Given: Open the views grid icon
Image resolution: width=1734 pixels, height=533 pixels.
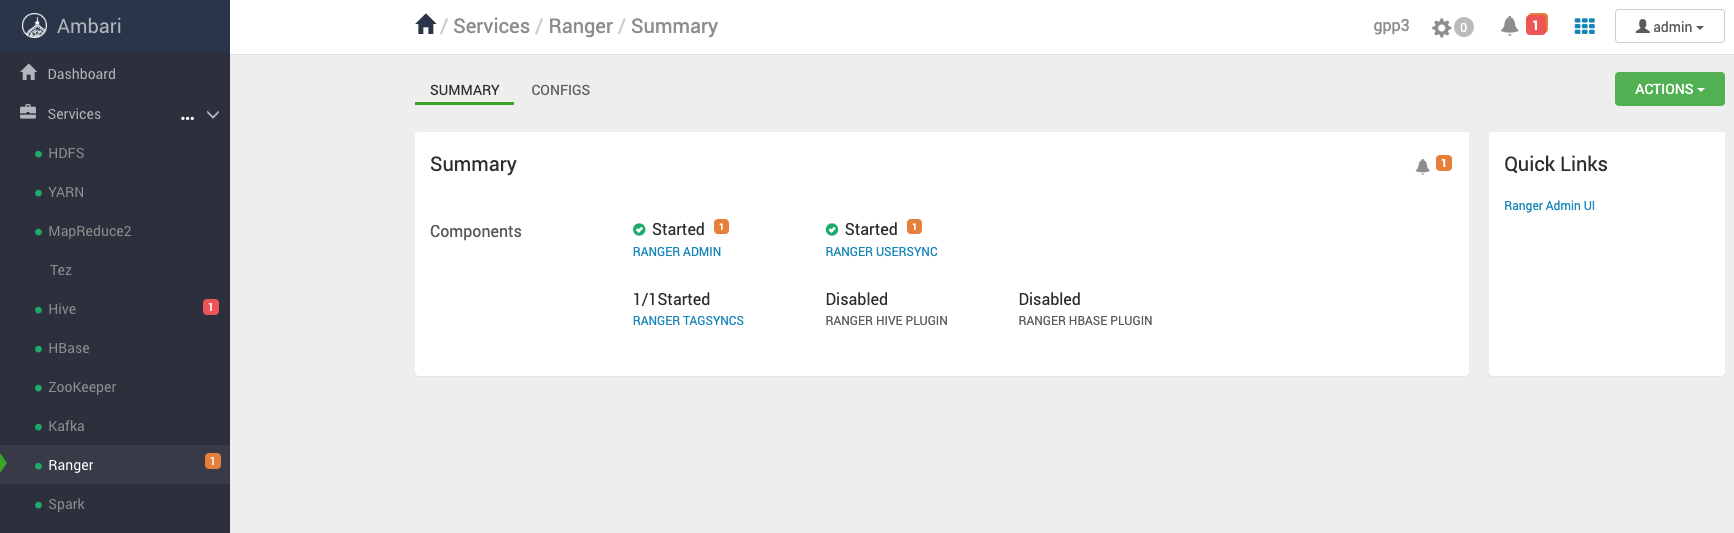Looking at the screenshot, I should coord(1585,26).
